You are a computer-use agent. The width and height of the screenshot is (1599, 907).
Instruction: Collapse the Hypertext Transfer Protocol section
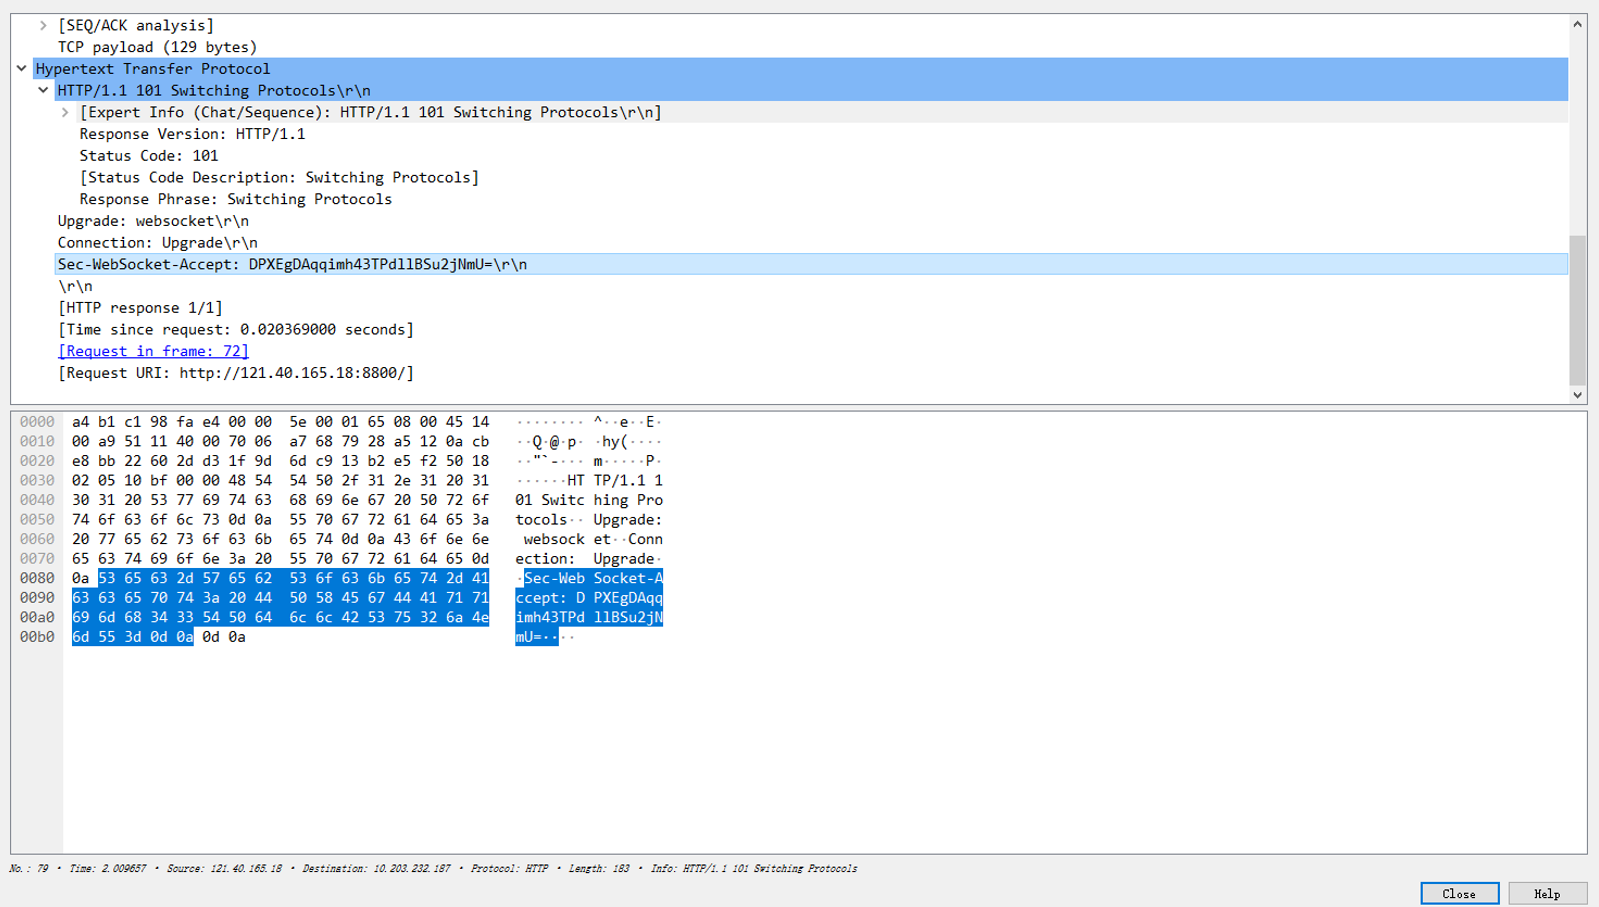(x=22, y=69)
